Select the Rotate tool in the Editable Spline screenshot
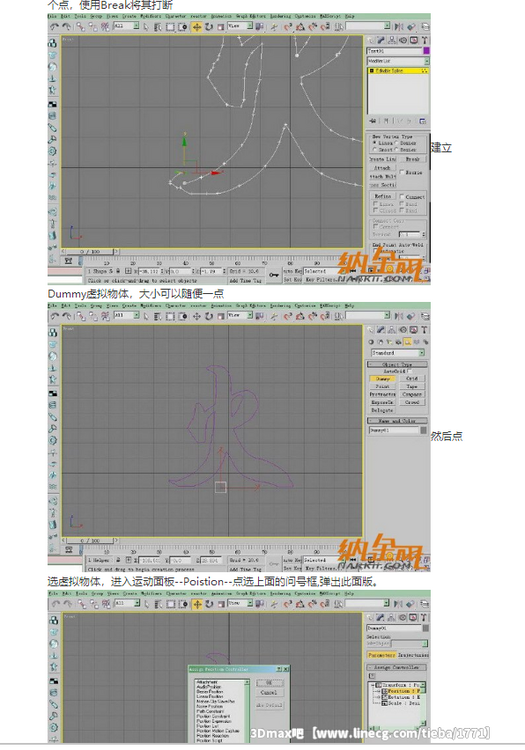 coord(209,27)
